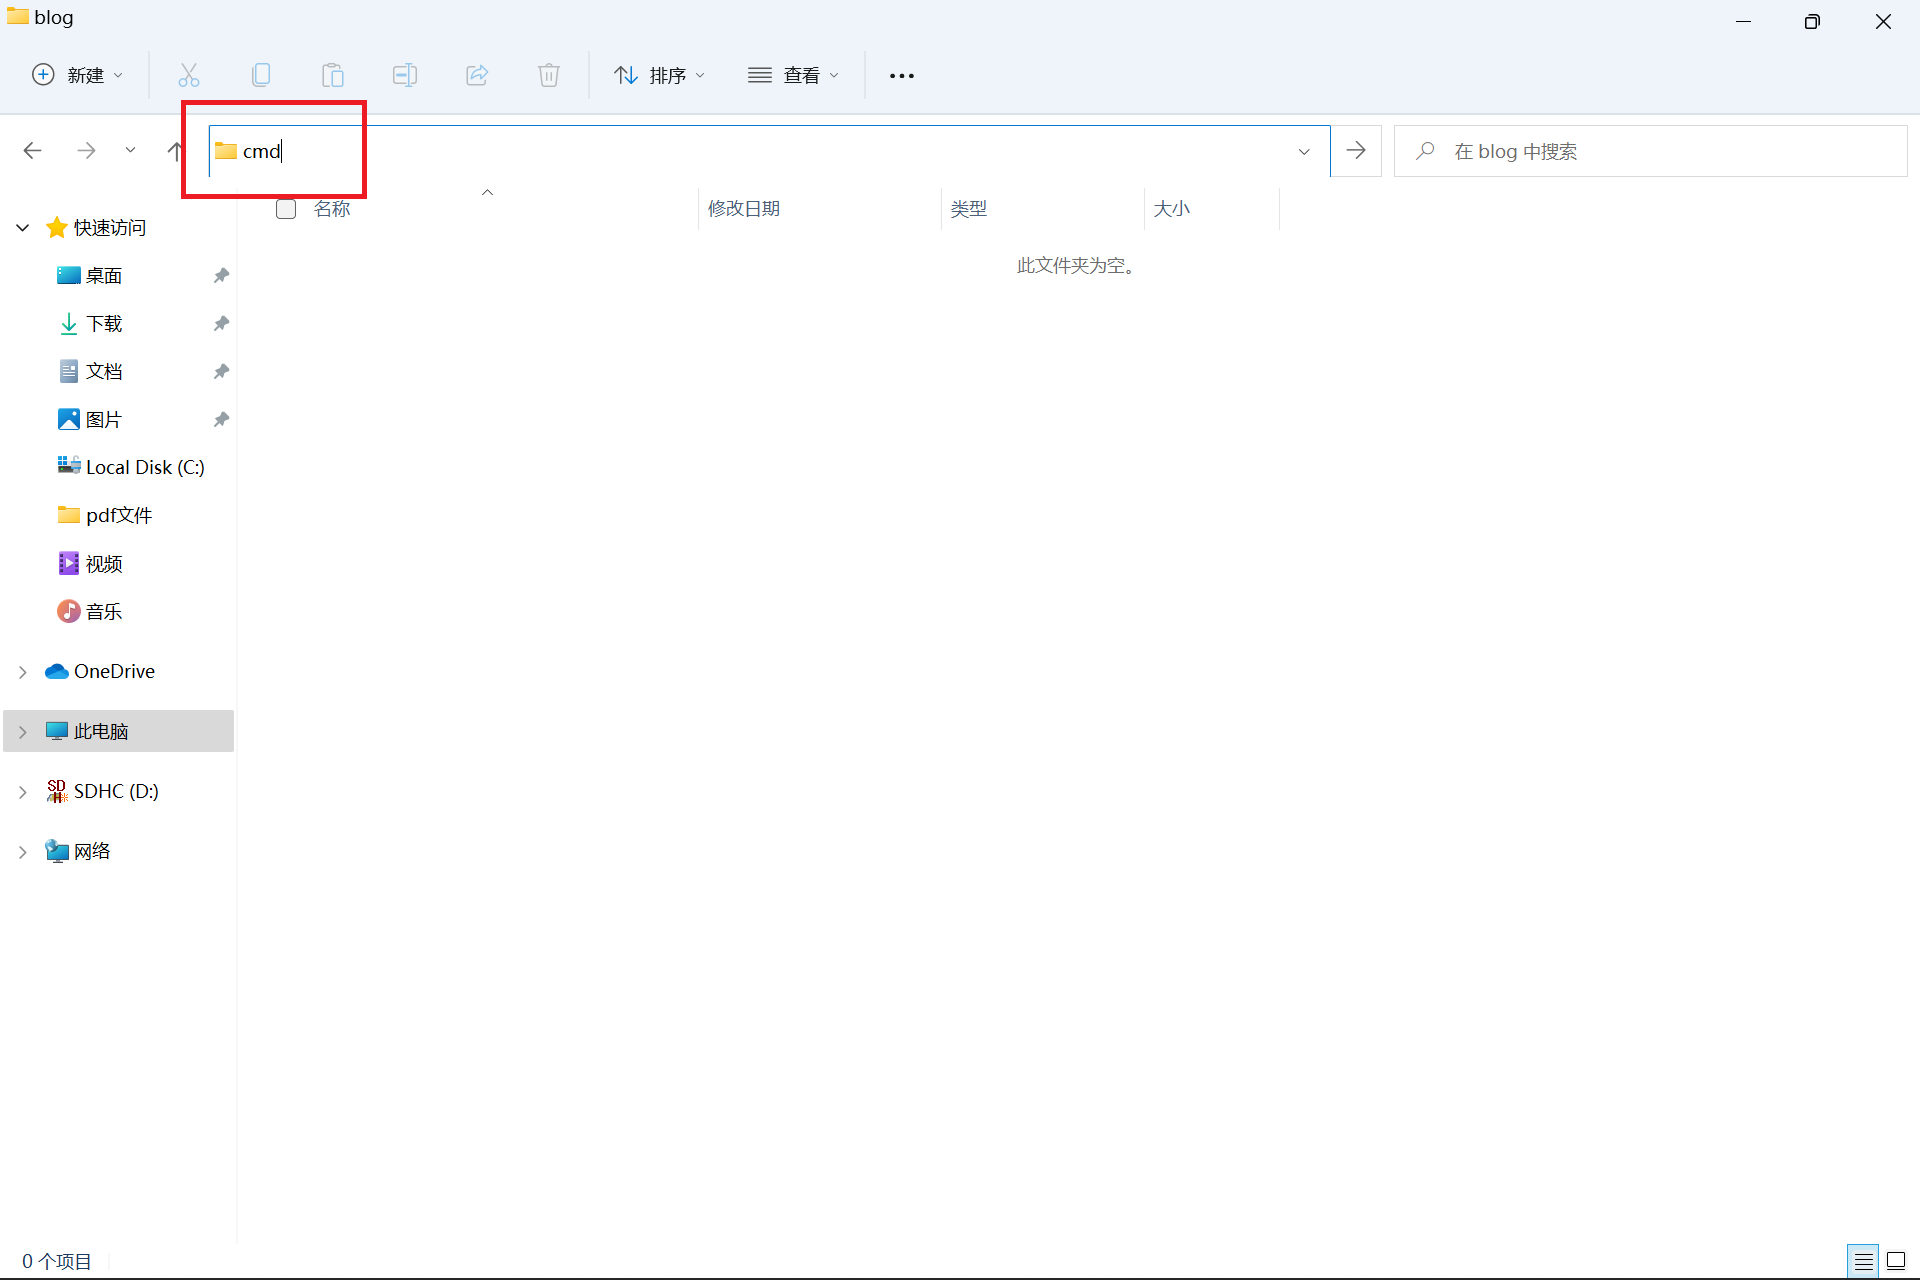Collapse the 快速访问 section
This screenshot has width=1920, height=1280.
click(x=23, y=228)
